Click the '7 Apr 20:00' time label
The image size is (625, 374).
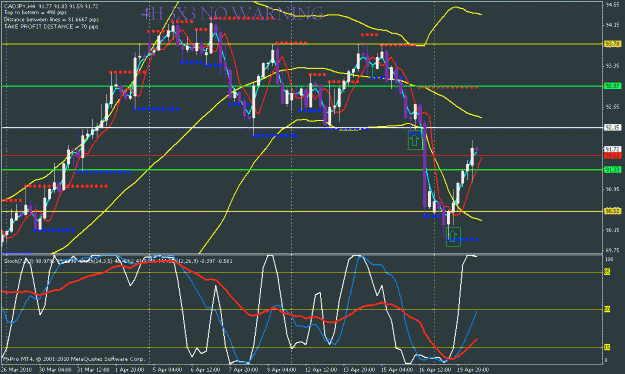[243, 370]
